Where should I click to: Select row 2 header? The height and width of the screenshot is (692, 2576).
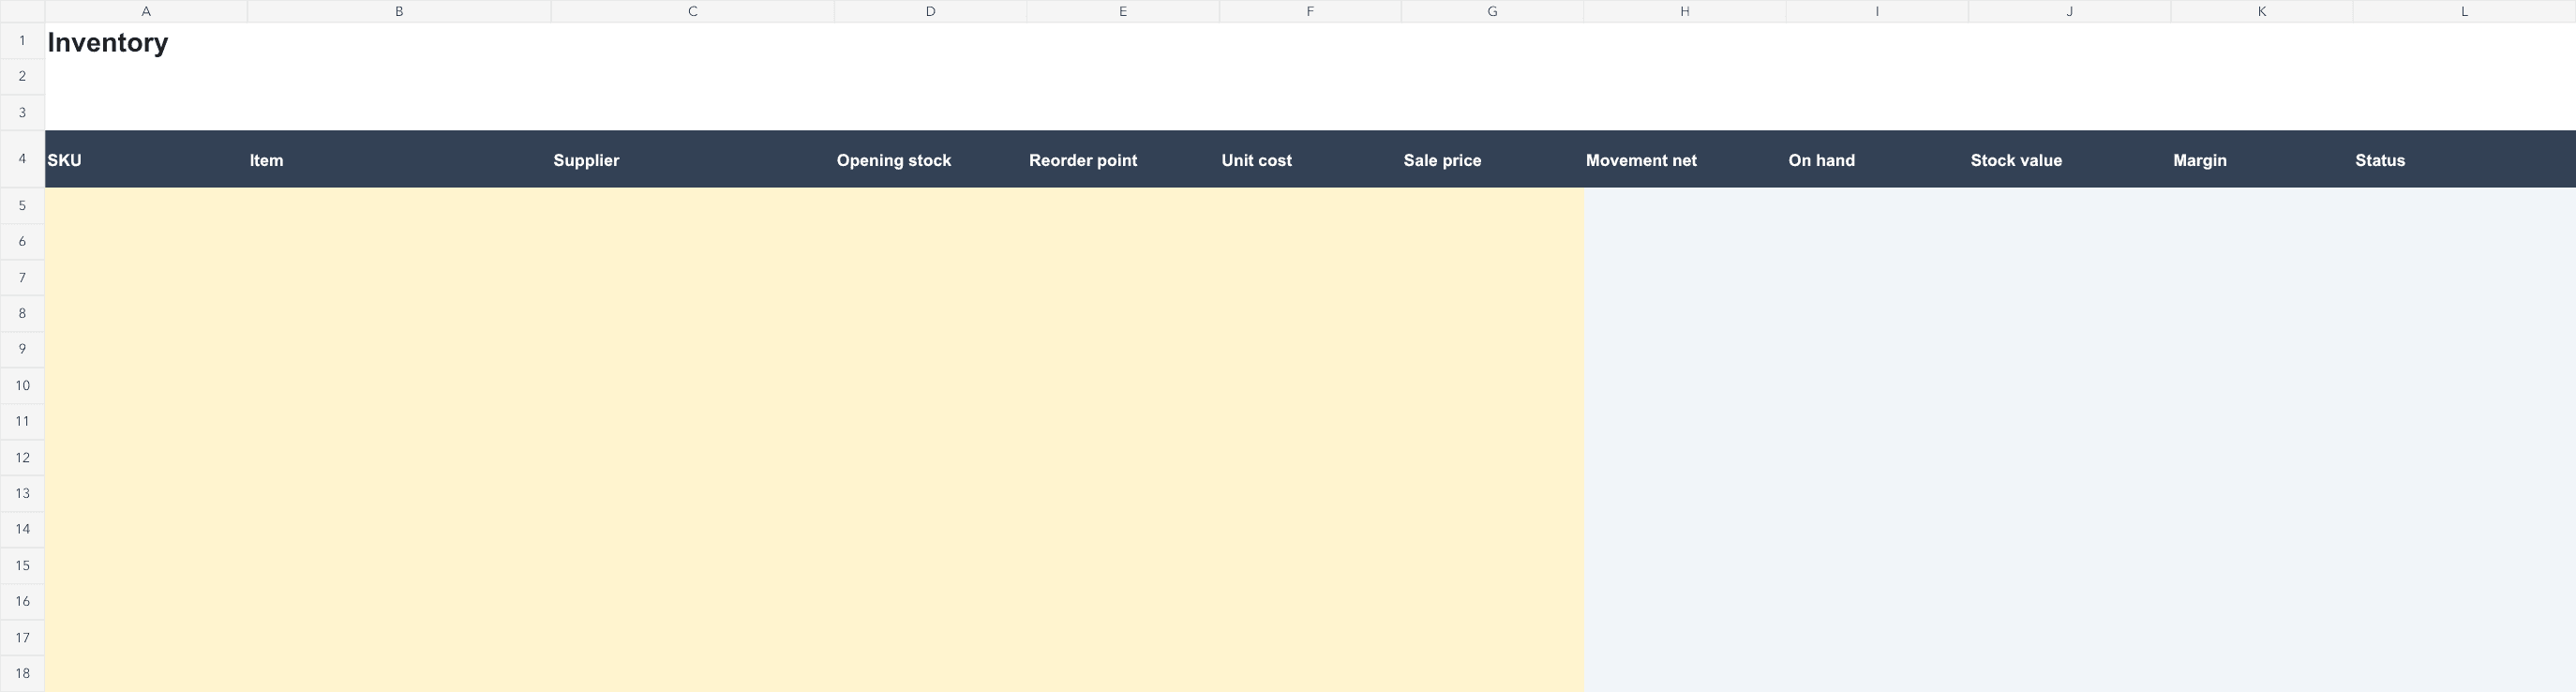pyautogui.click(x=22, y=77)
